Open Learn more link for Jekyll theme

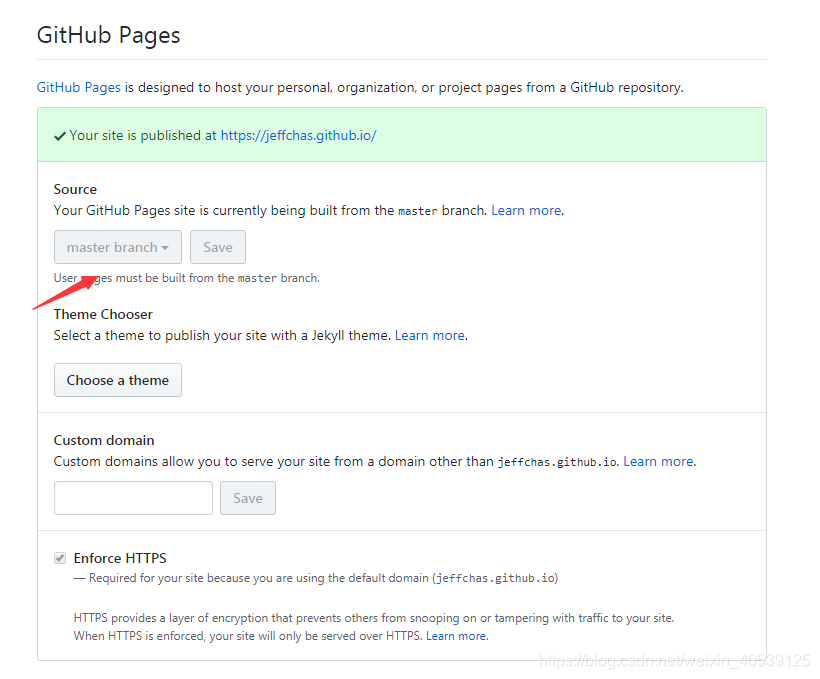pyautogui.click(x=430, y=335)
